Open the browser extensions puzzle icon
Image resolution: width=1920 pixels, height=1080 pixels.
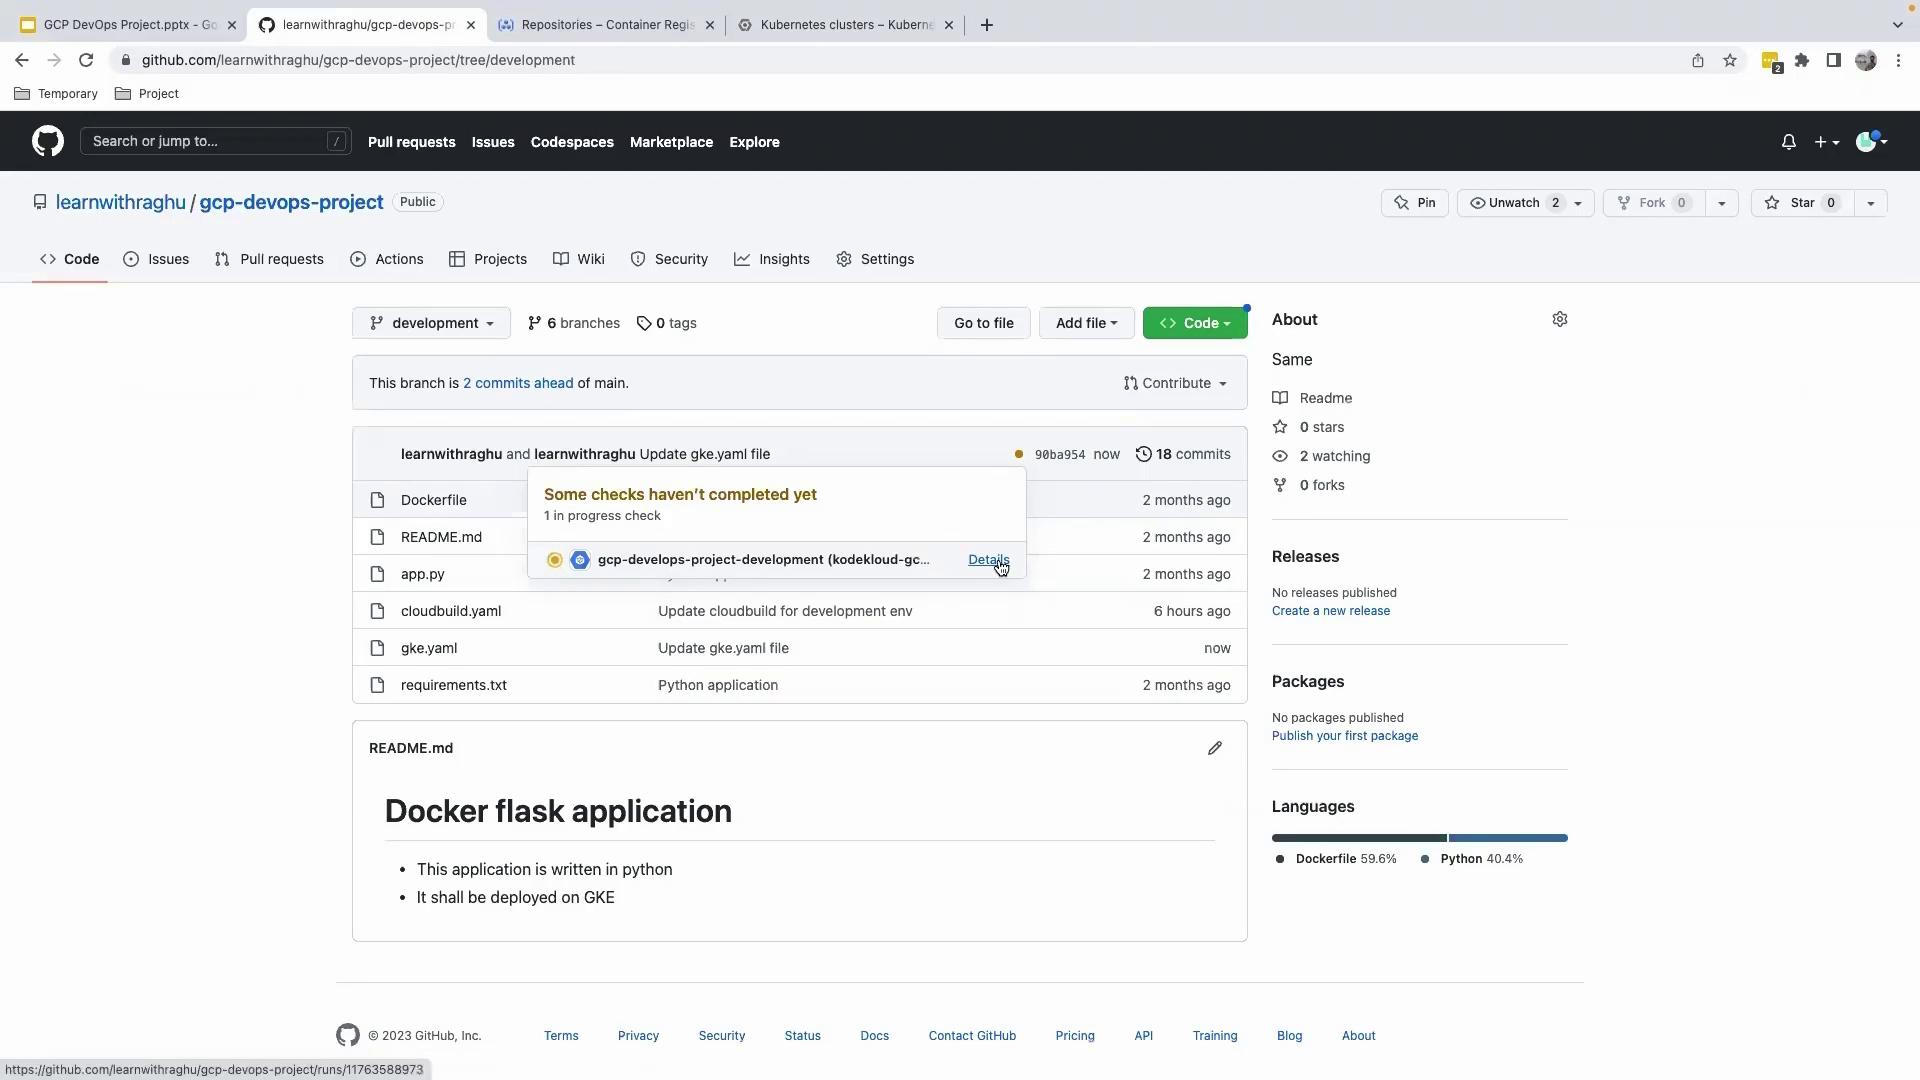click(1801, 60)
